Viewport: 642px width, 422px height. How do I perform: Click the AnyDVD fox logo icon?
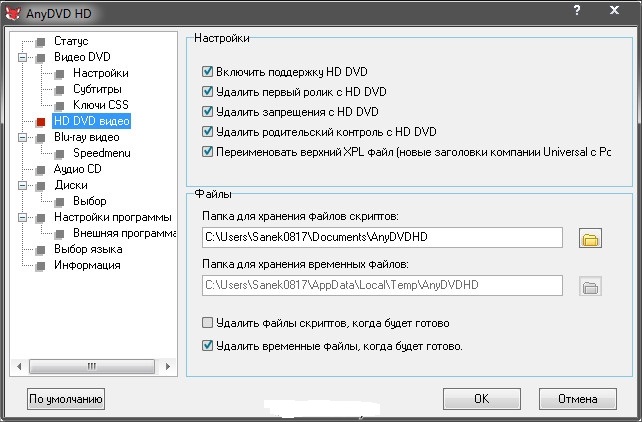13,13
